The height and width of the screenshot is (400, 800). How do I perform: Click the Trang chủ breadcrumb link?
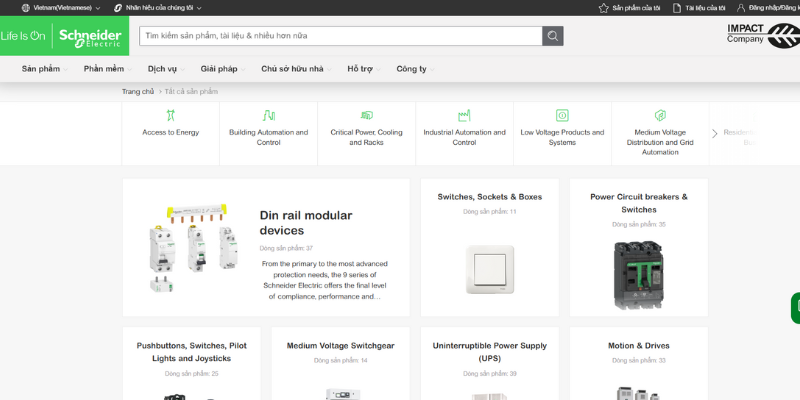[138, 92]
